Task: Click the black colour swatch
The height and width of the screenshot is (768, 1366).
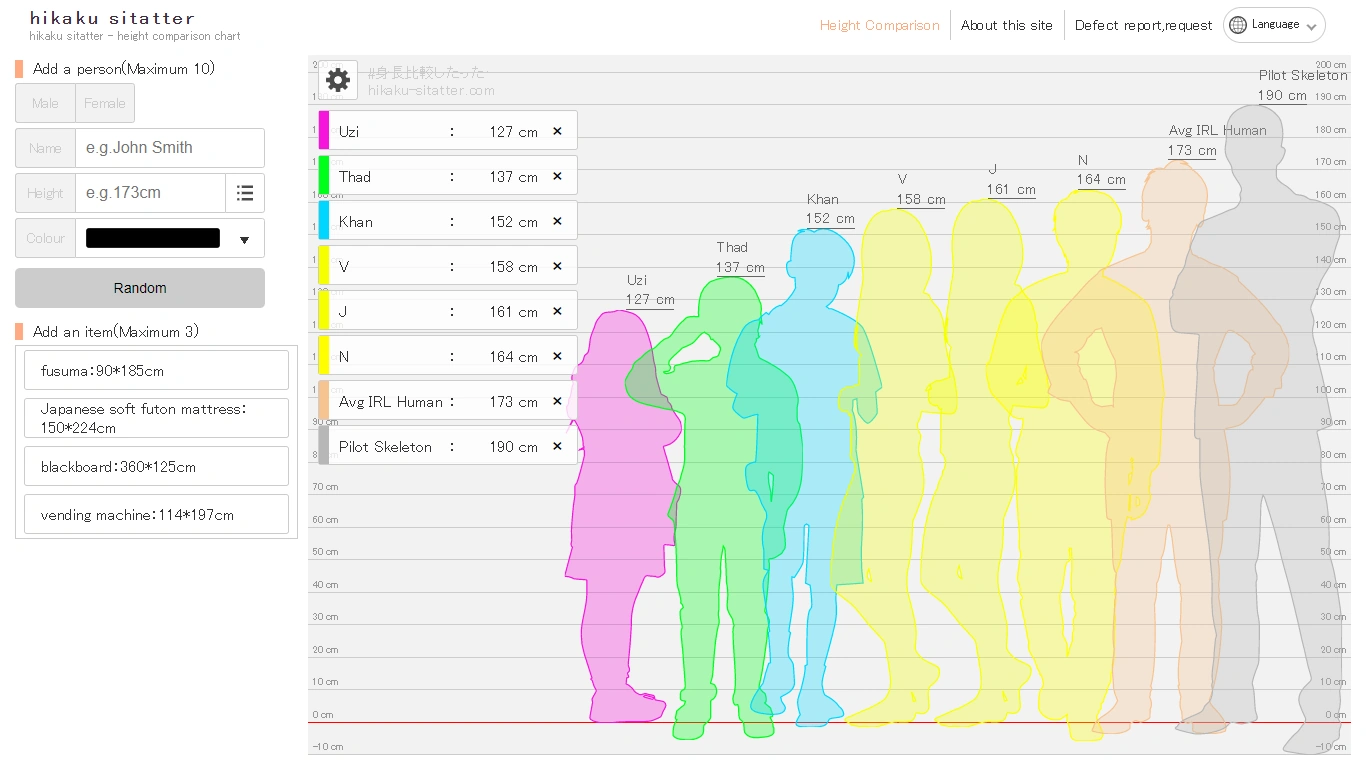Action: coord(152,238)
